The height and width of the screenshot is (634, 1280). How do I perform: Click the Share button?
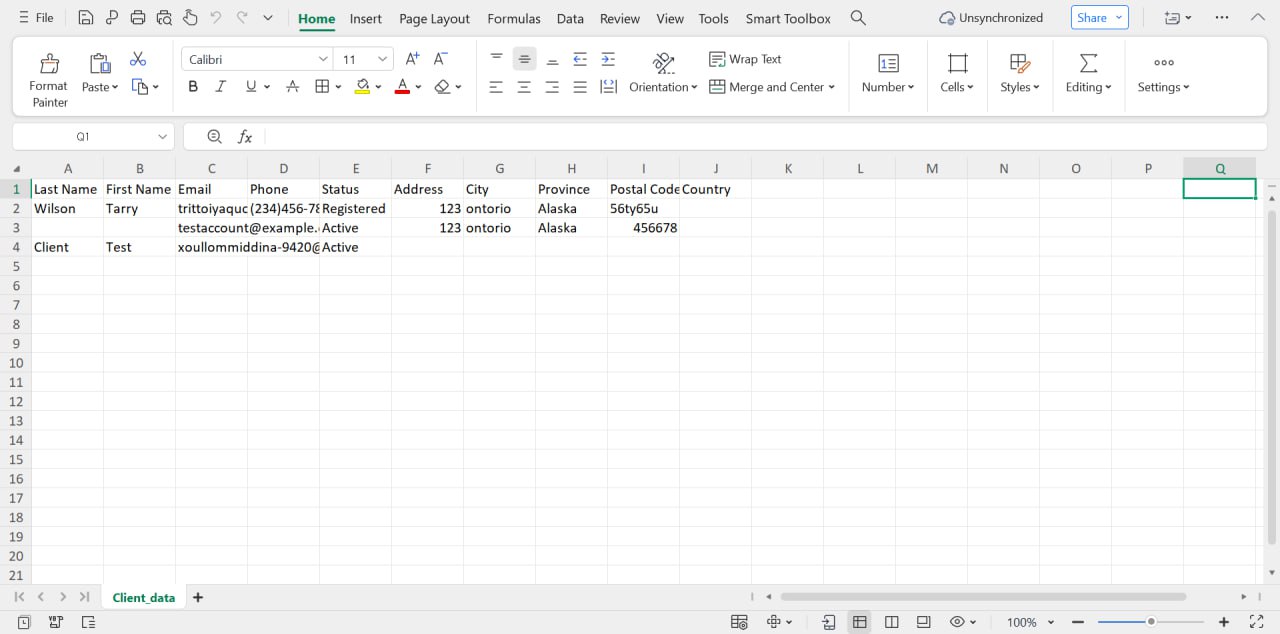(1099, 17)
